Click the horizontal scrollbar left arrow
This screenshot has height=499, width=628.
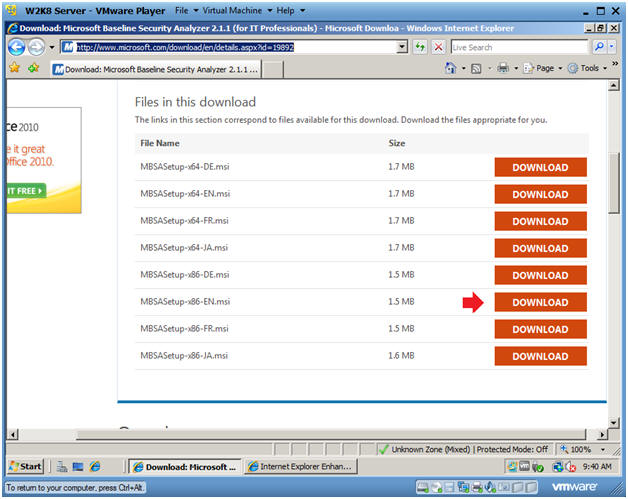point(13,434)
